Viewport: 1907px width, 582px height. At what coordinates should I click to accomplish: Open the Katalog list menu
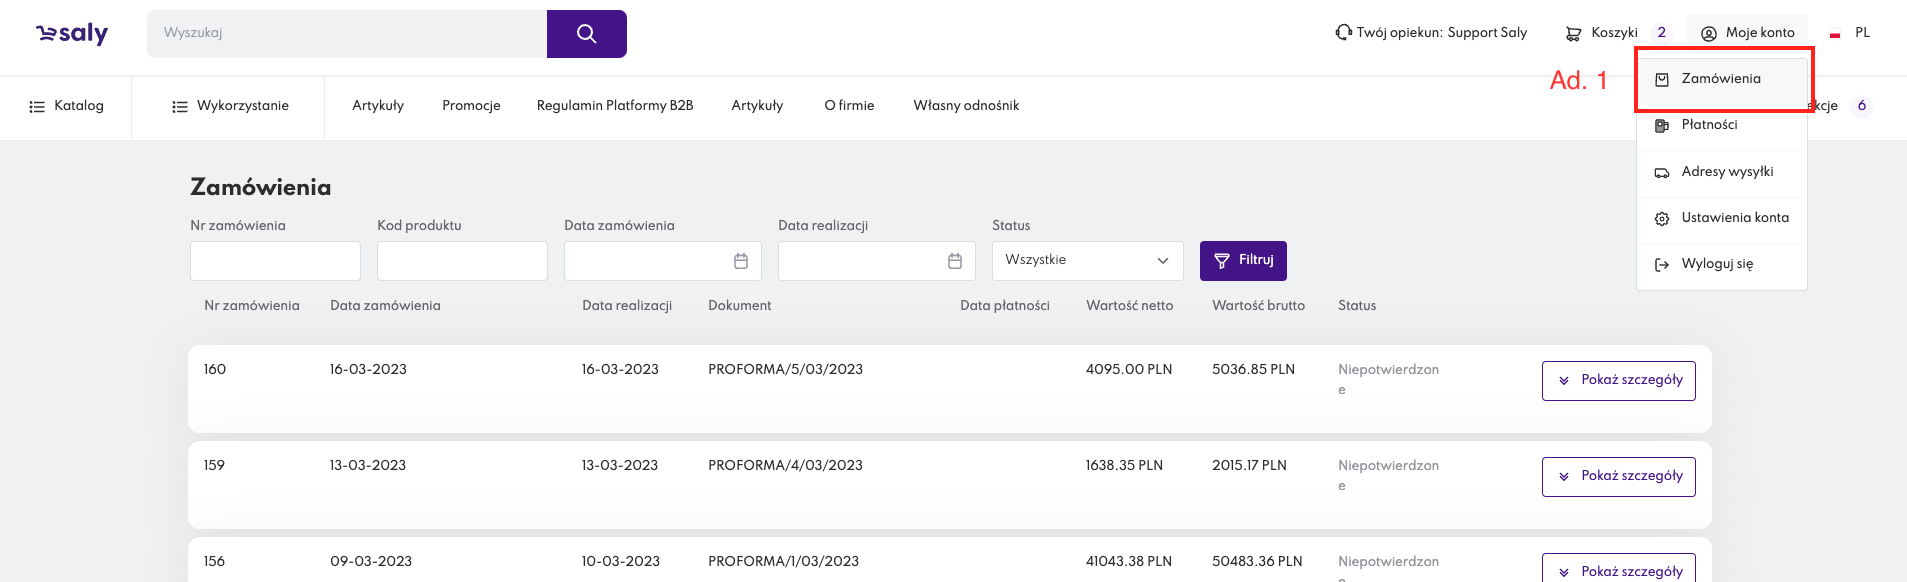[66, 106]
